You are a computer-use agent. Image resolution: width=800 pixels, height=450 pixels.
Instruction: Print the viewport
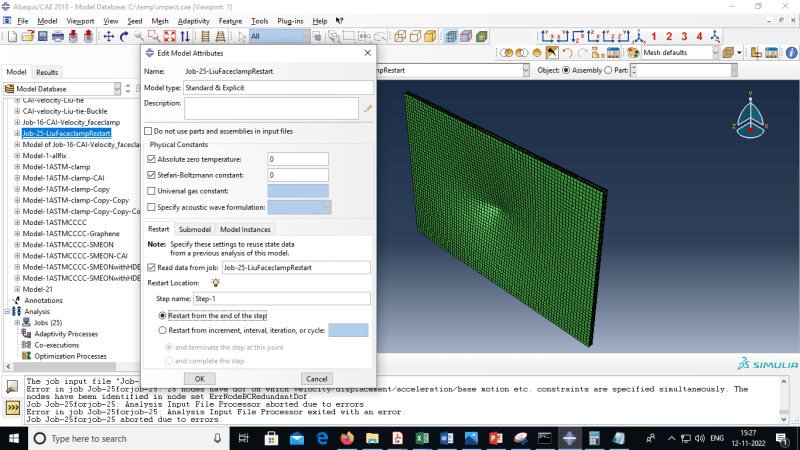click(58, 36)
